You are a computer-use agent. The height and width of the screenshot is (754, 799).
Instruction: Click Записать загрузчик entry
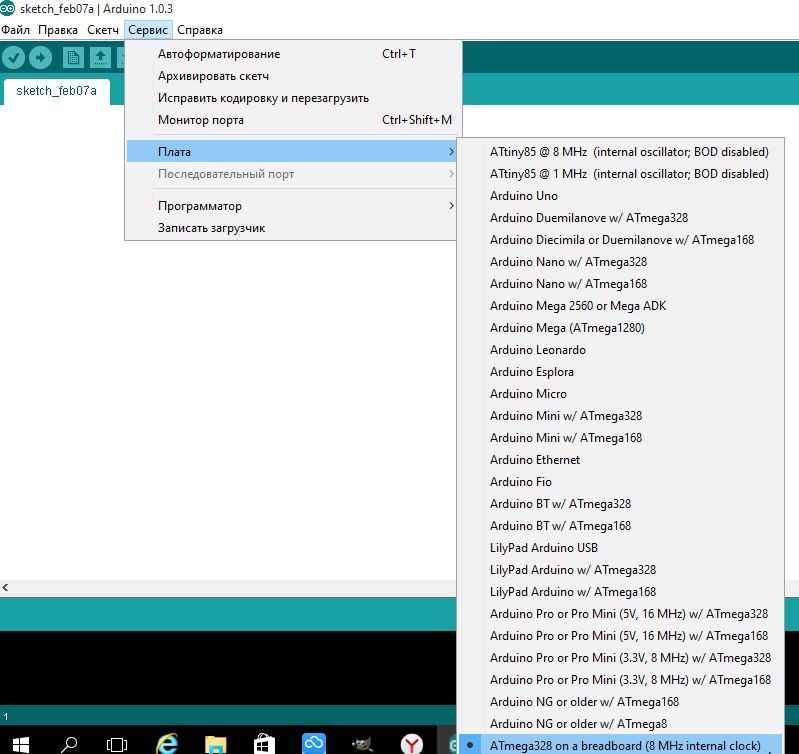click(290, 228)
